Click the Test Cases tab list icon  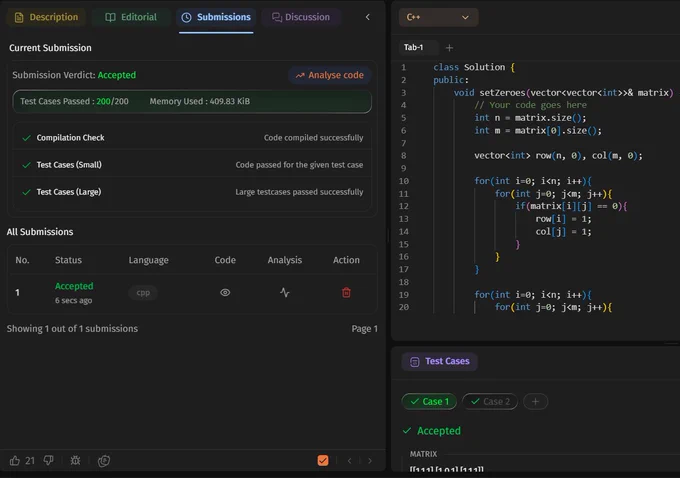[415, 362]
